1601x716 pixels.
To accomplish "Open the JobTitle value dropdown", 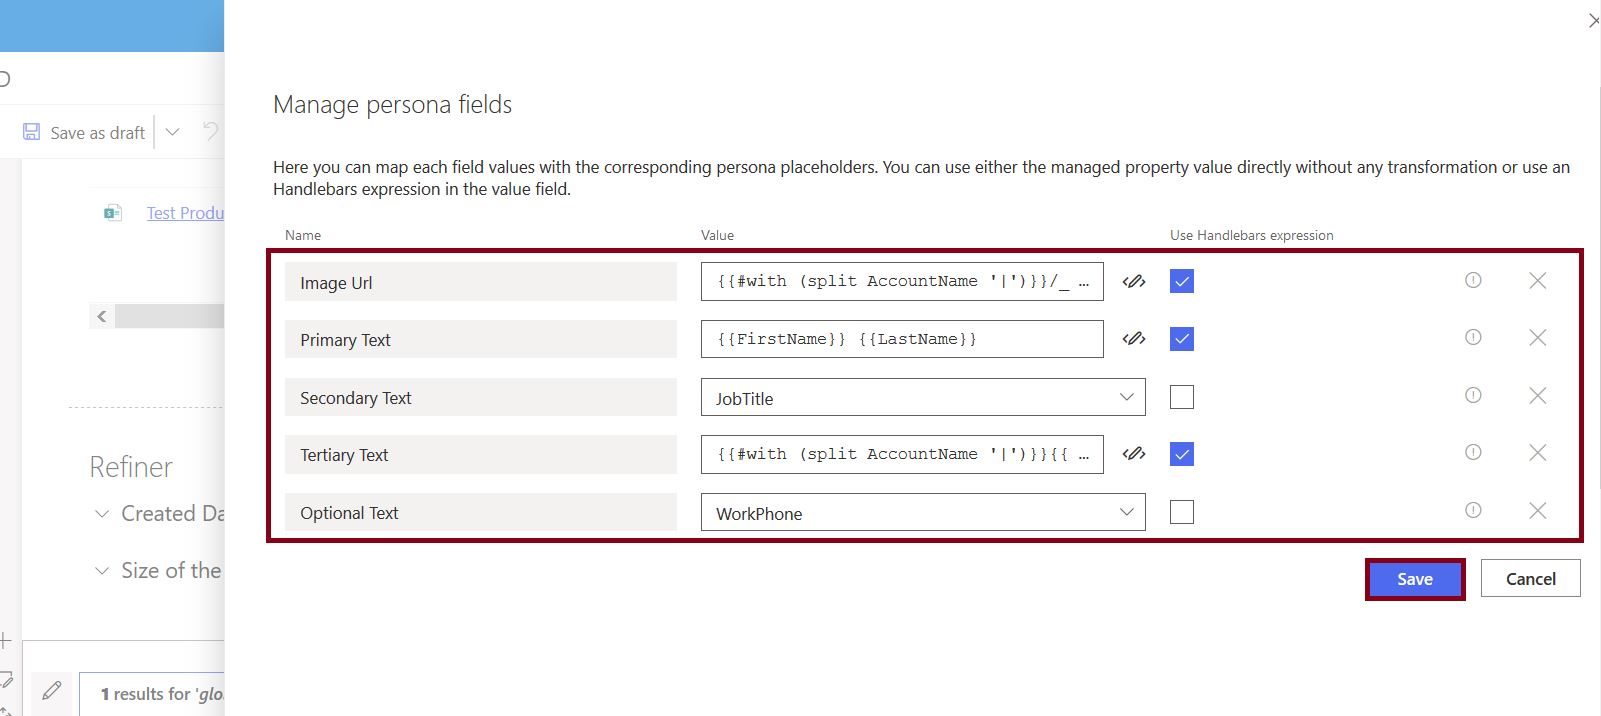I will 923,397.
